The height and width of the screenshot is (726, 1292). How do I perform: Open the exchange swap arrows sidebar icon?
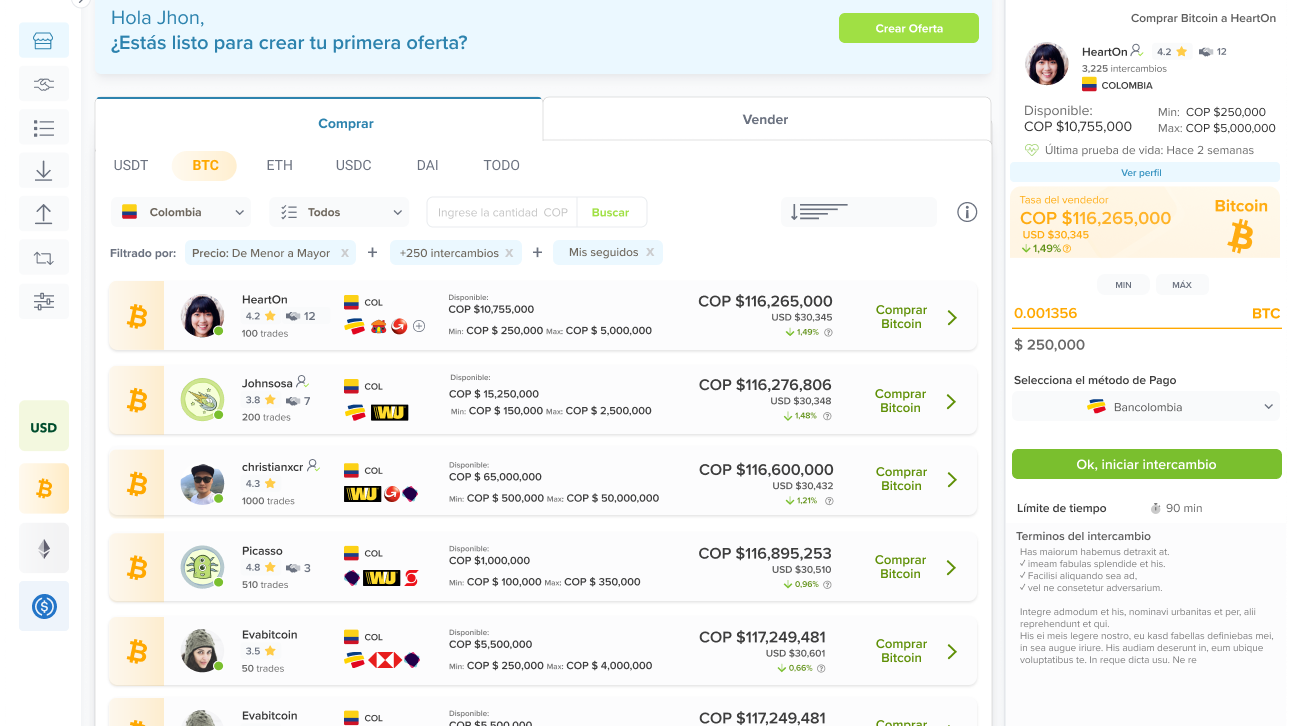[x=43, y=257]
